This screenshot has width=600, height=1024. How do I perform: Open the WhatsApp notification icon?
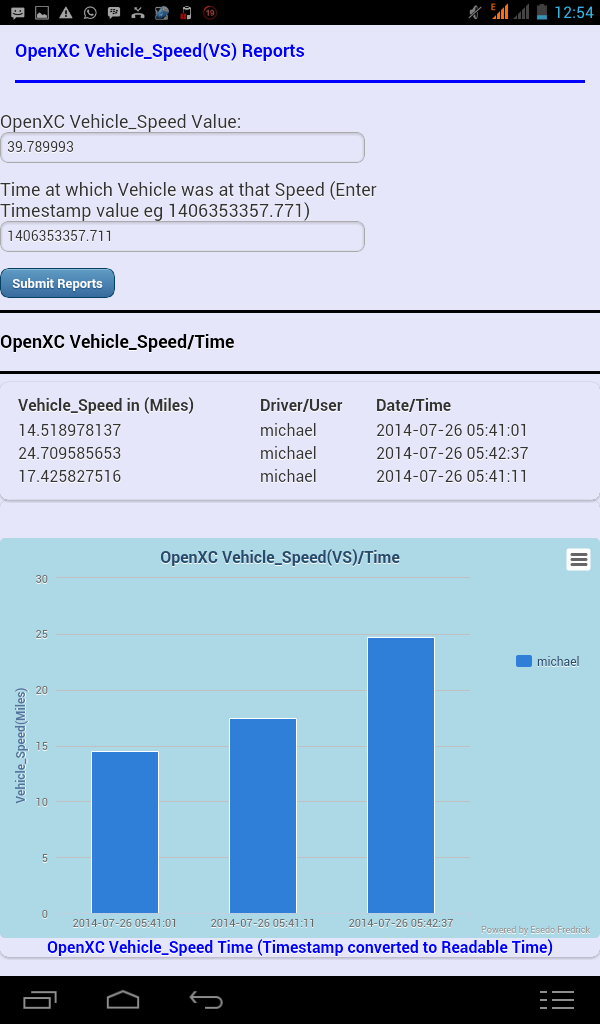click(89, 12)
